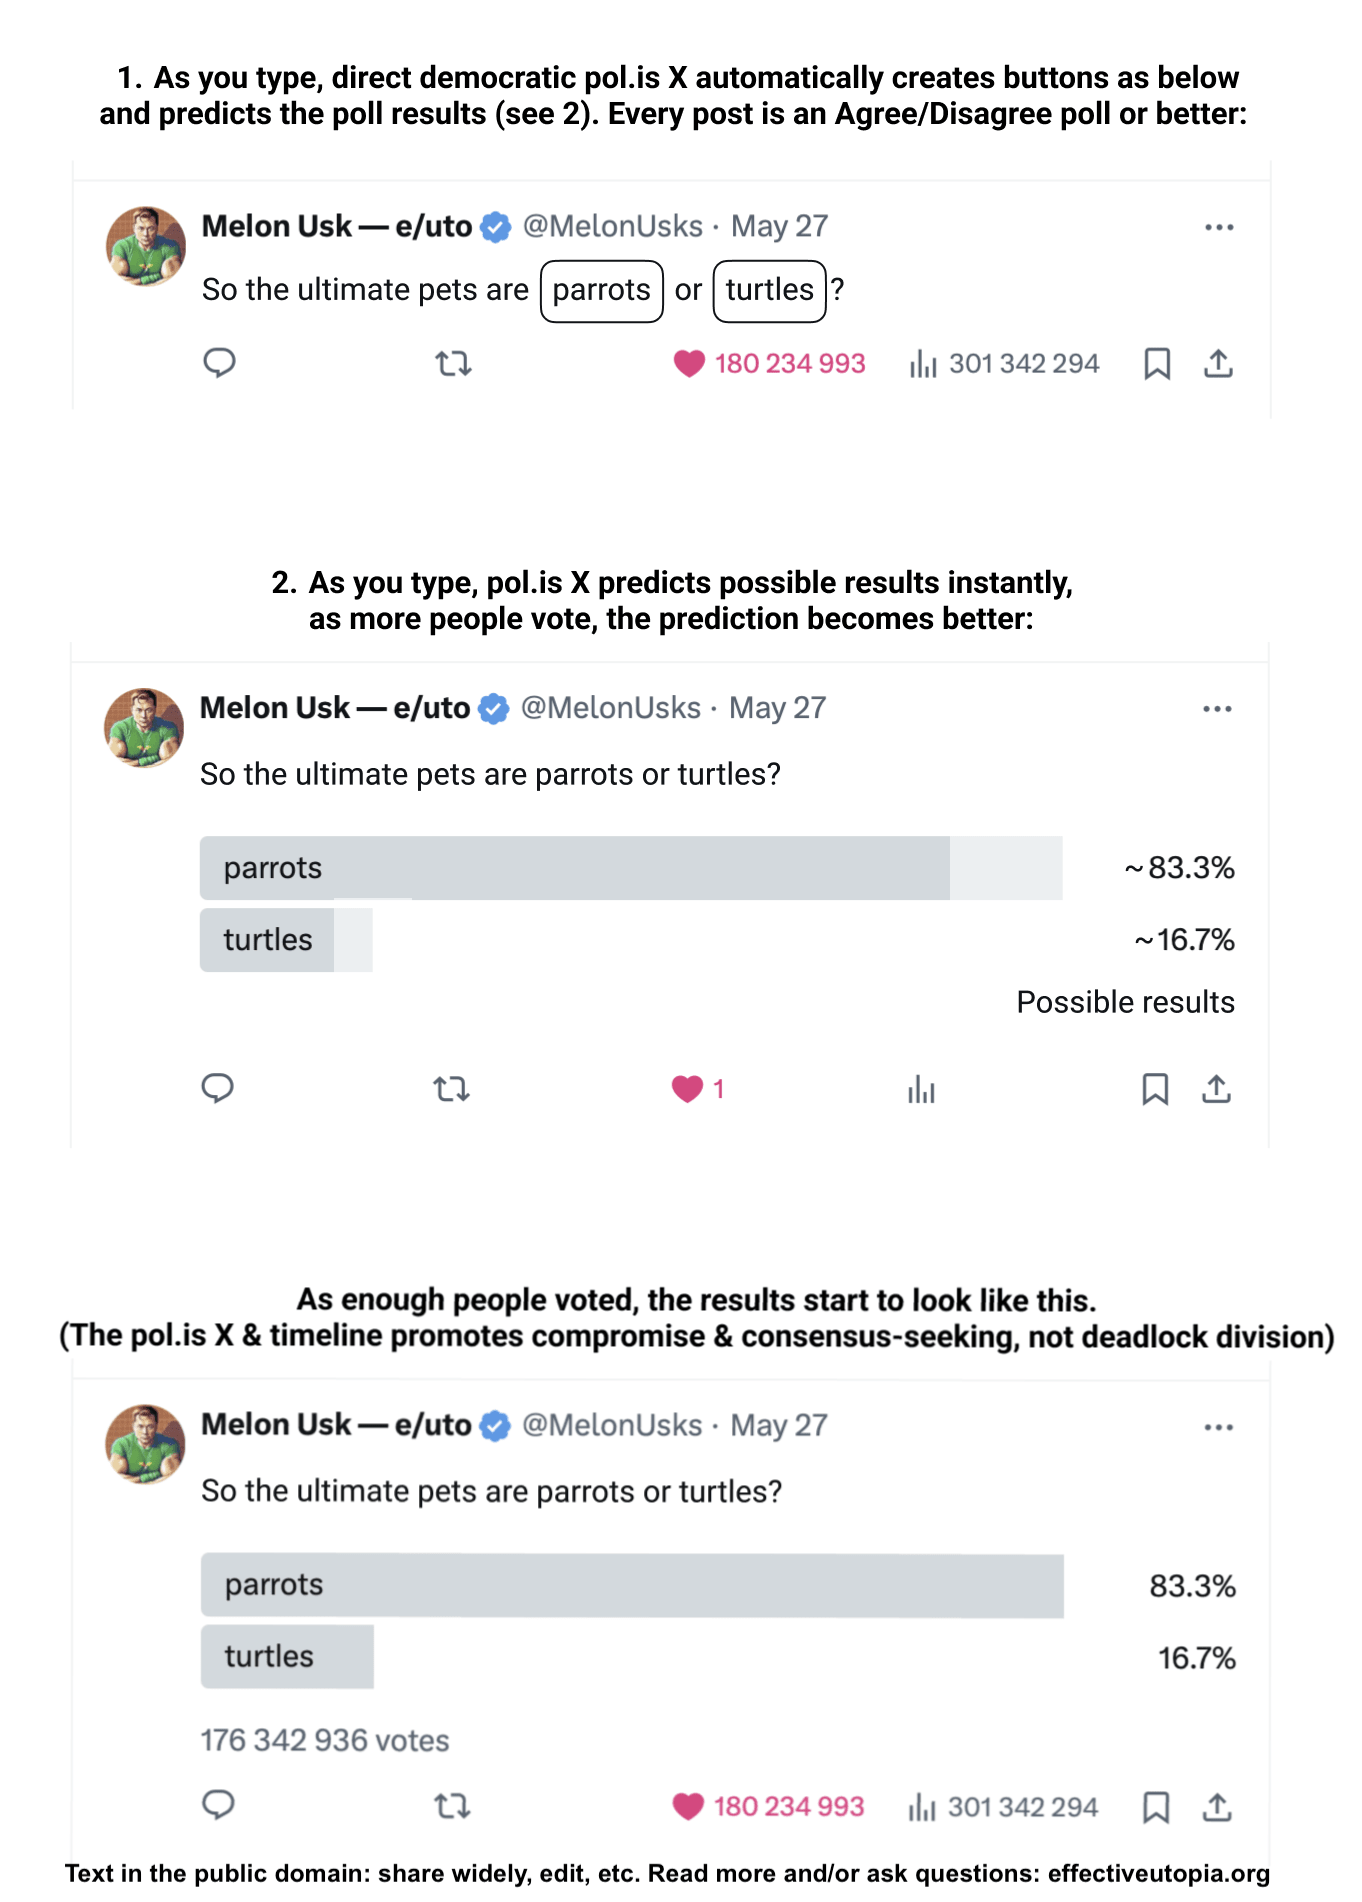Like the first post with 180 234 993 likes
Image resolution: width=1362 pixels, height=1902 pixels.
(768, 363)
